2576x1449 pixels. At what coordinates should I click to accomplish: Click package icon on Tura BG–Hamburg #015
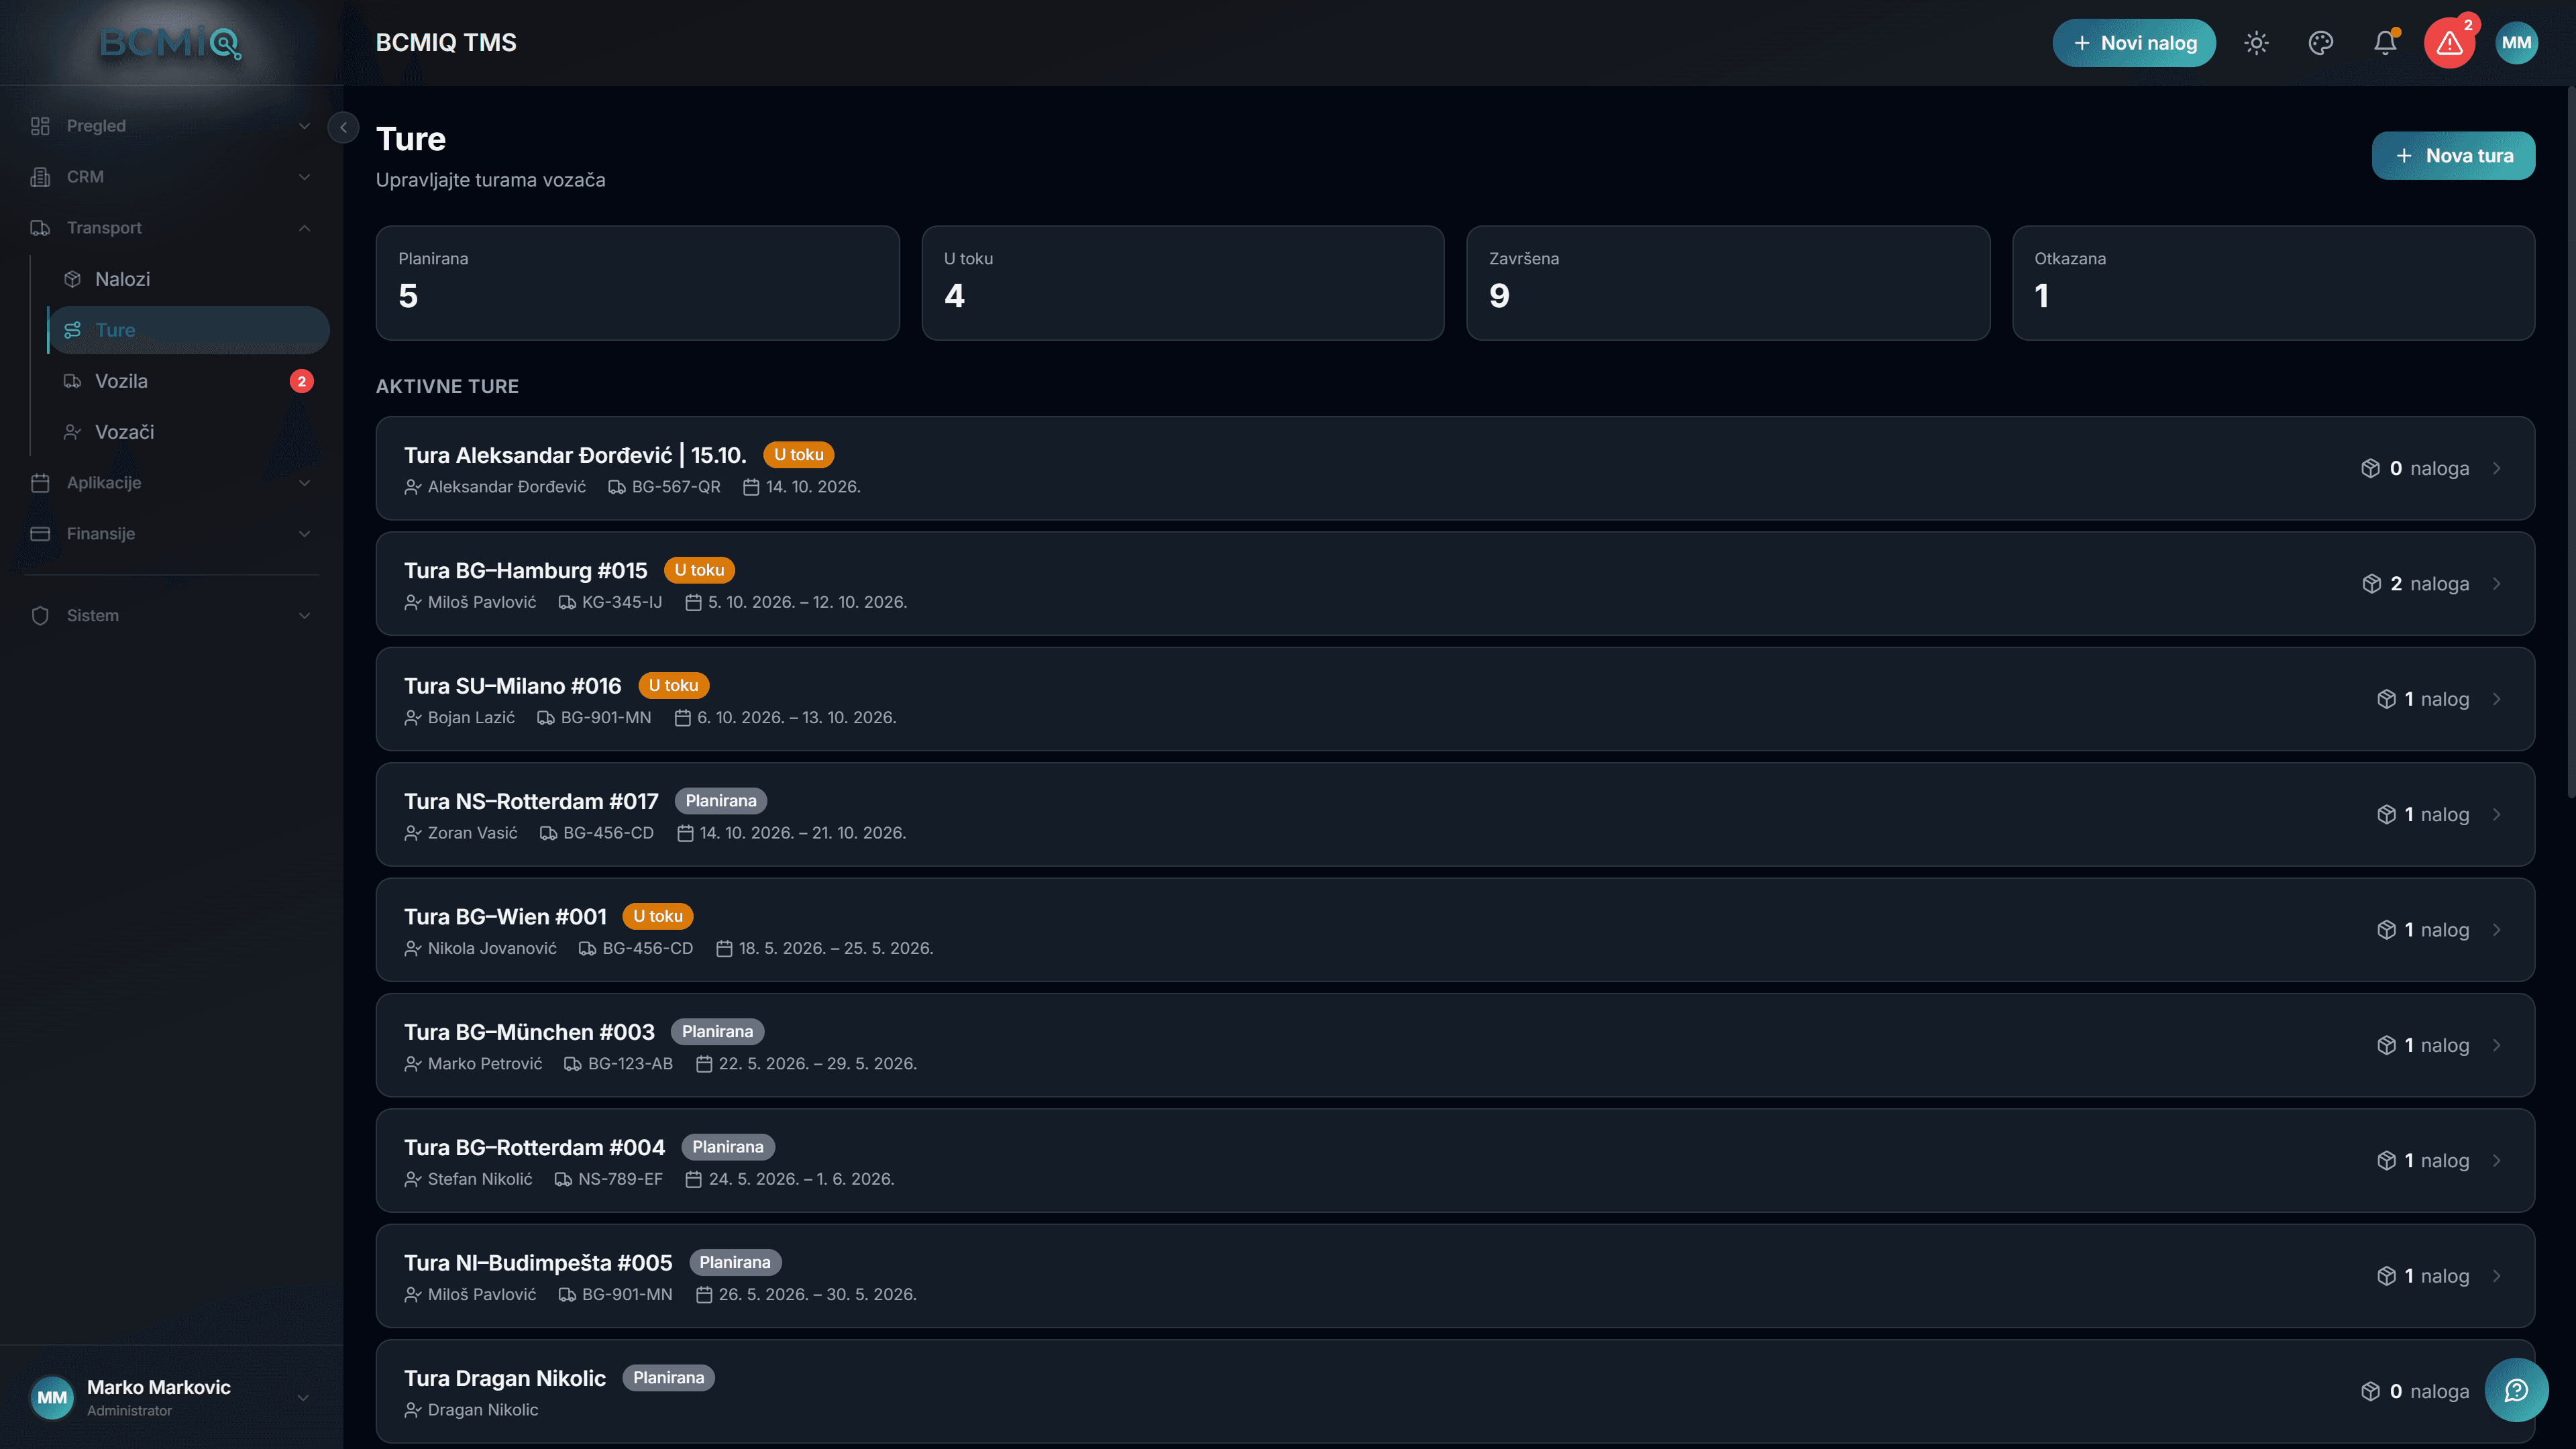coord(2371,584)
